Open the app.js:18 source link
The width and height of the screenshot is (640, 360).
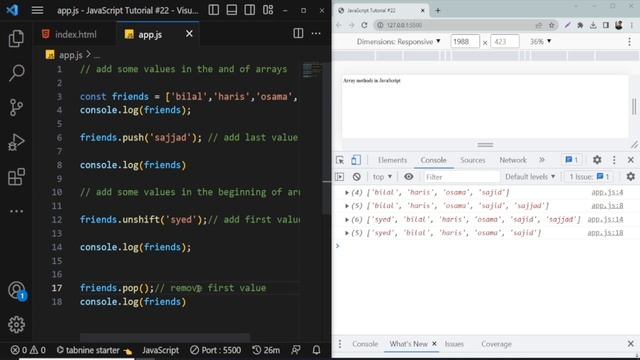tap(605, 233)
